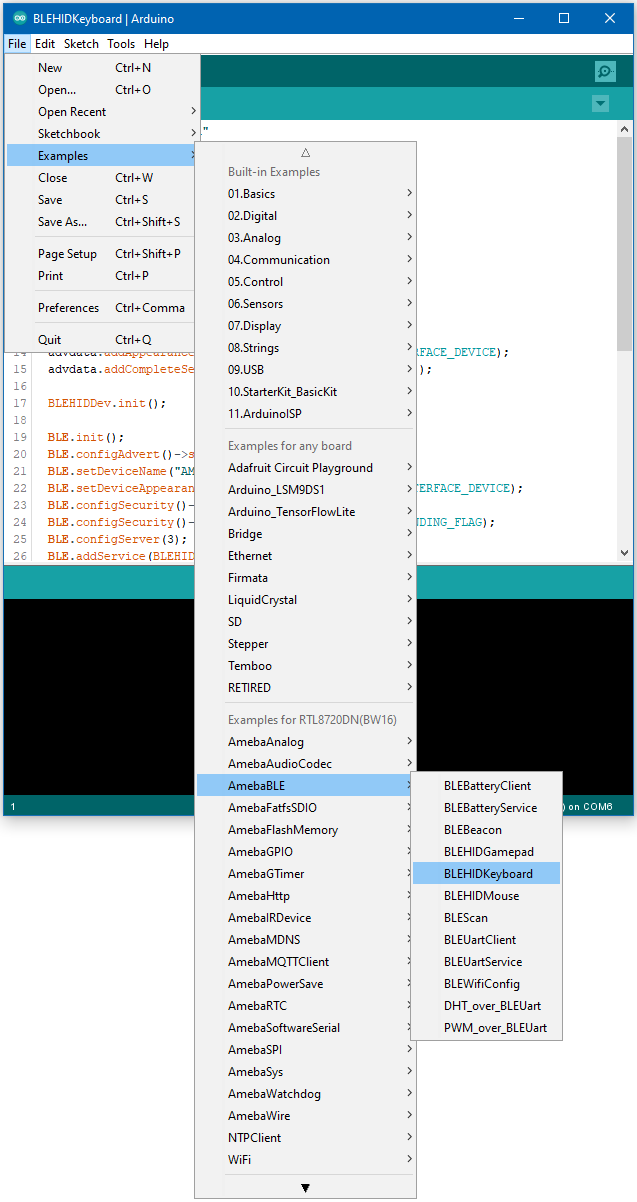637x1202 pixels.
Task: Select BLEHIDMouse from AmebaBLE submenu
Action: [x=481, y=896]
